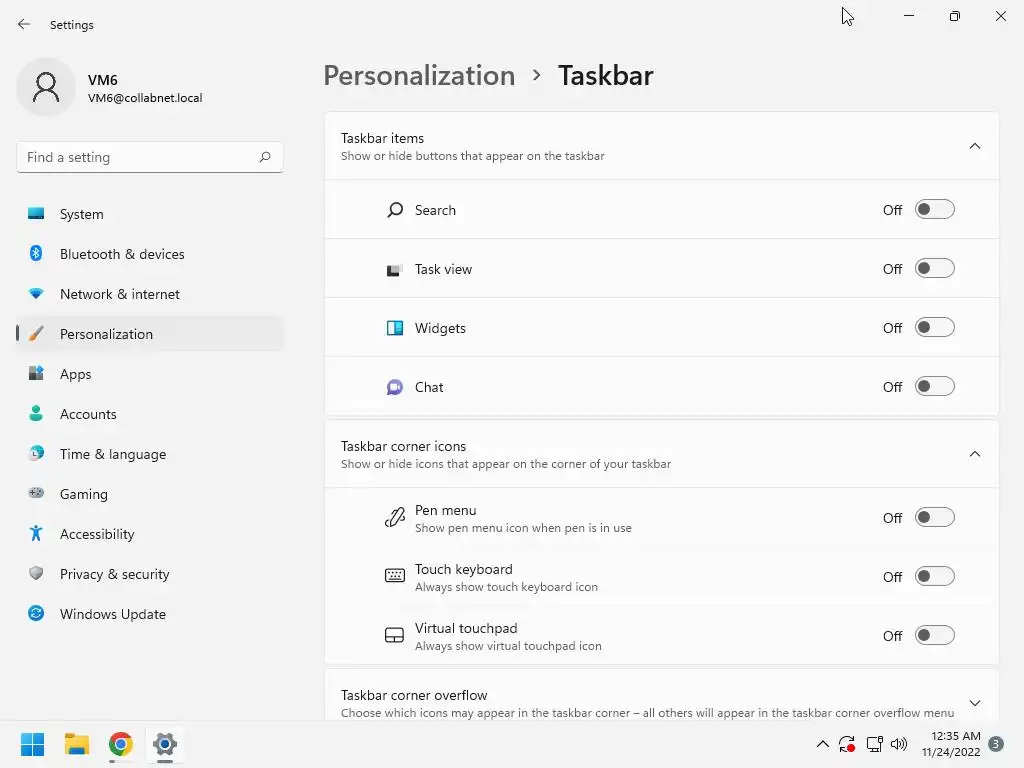Click the Settings gear on the taskbar
This screenshot has height=768, width=1024.
[x=165, y=744]
